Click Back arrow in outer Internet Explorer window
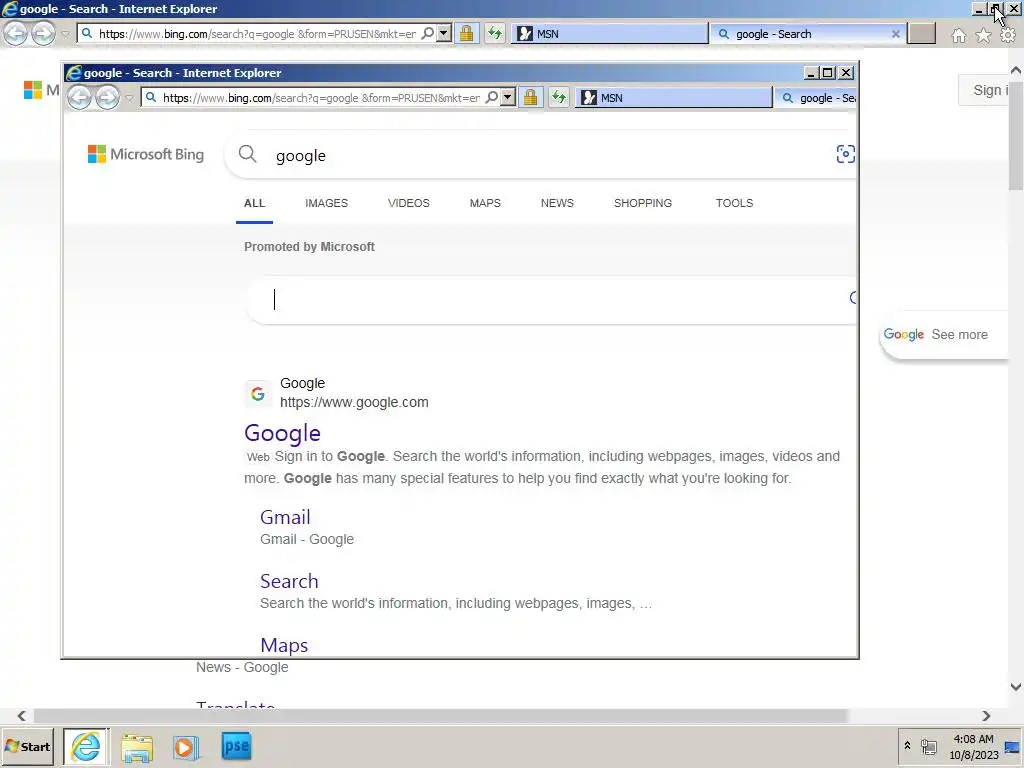This screenshot has height=768, width=1024. click(16, 33)
